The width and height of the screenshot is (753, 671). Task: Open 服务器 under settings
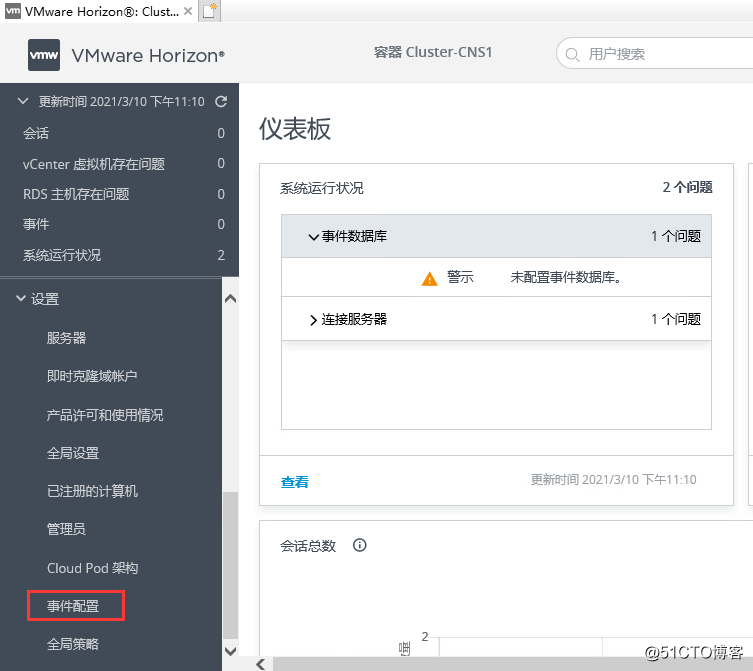[66, 338]
